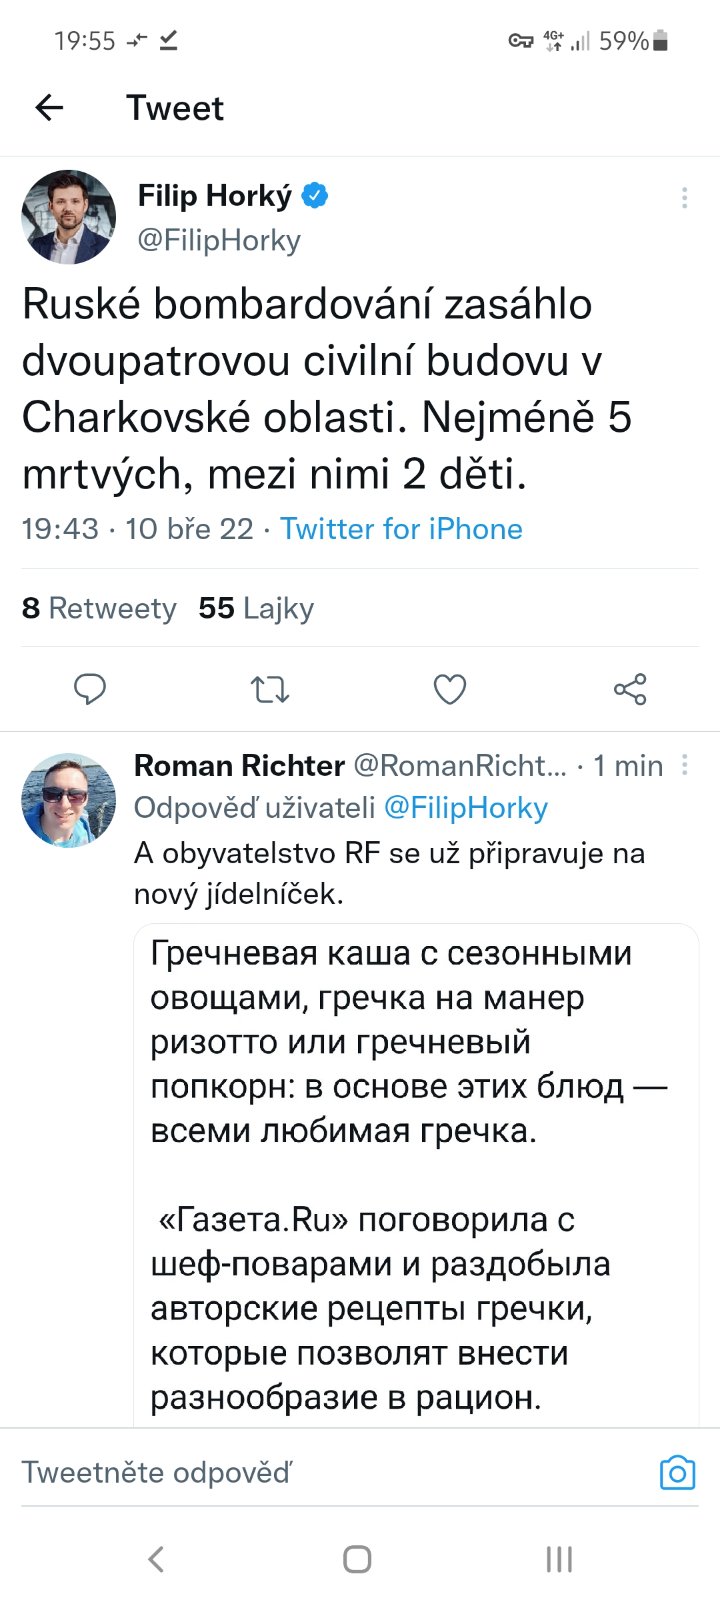Tap the Filip Horký display name
Image resolution: width=720 pixels, height=1600 pixels.
[215, 196]
